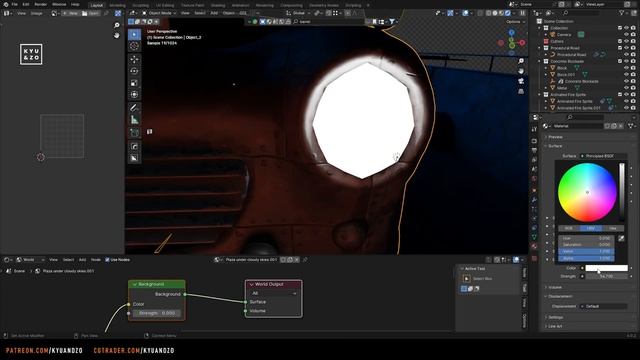
Task: Click the Blender logo menu icon
Action: pyautogui.click(x=6, y=4)
